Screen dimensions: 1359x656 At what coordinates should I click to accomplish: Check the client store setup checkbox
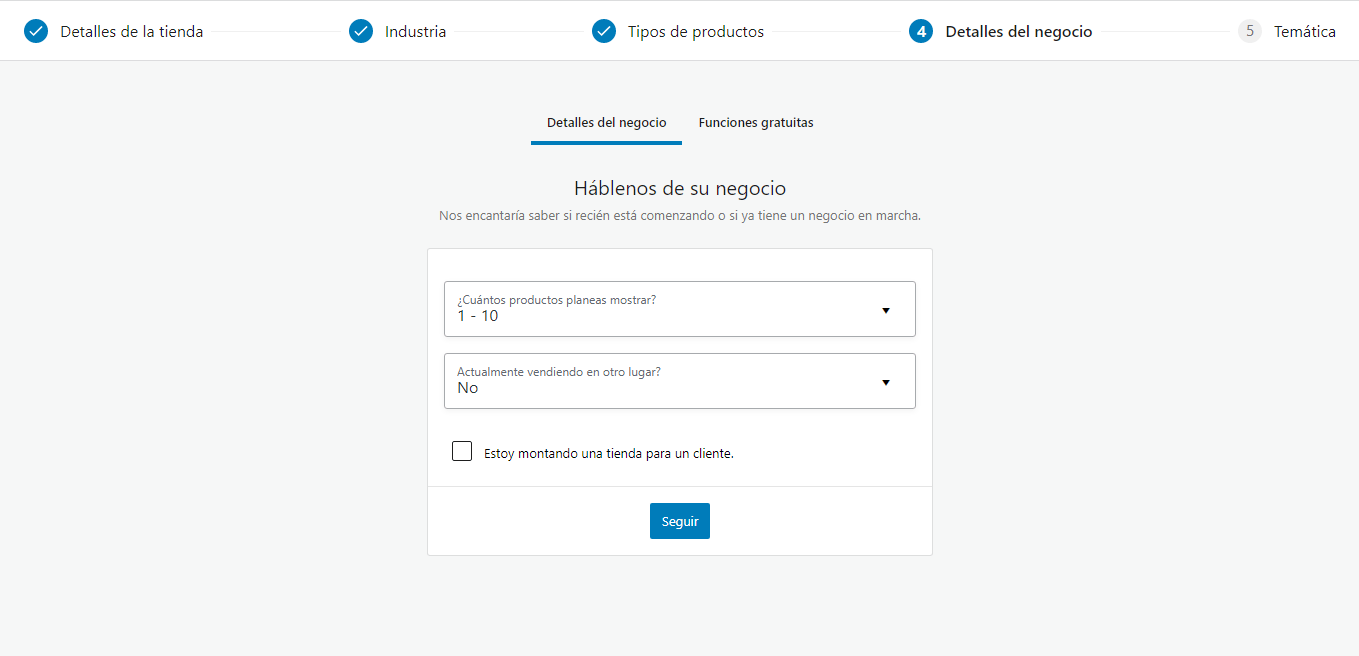click(462, 451)
